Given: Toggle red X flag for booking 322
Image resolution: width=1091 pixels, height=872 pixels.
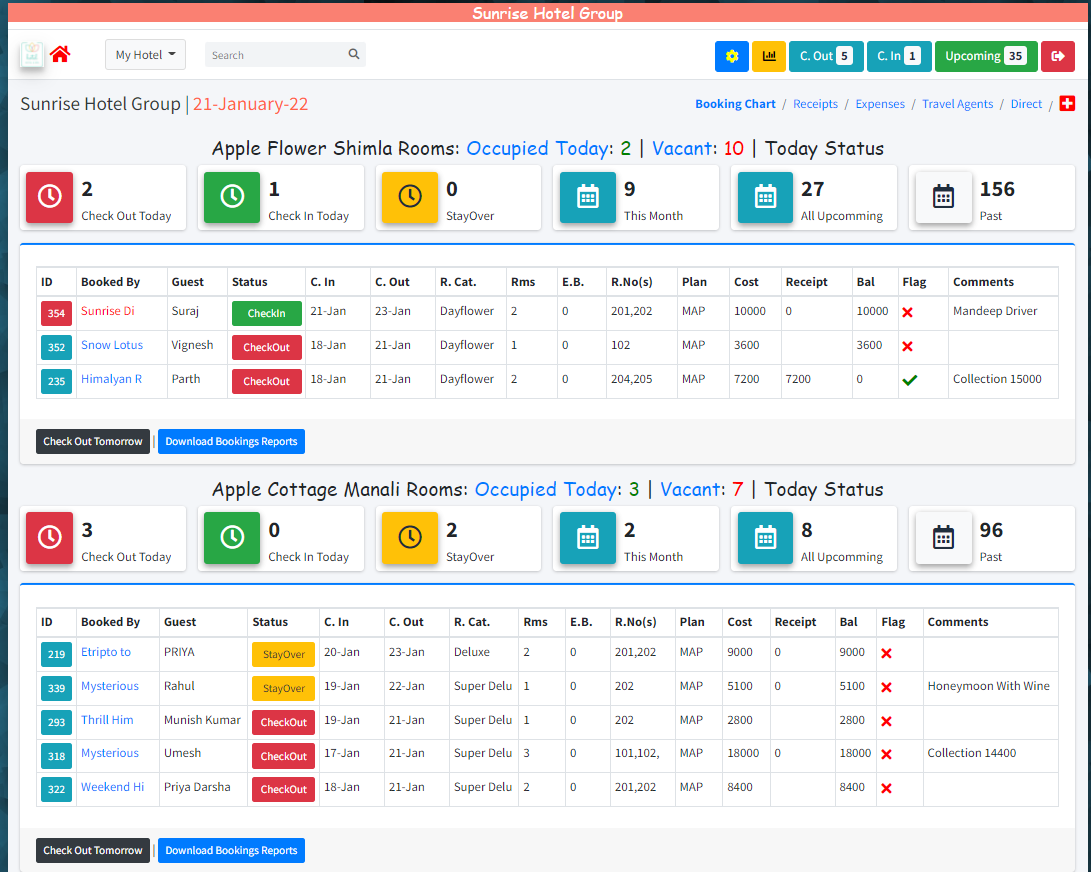Looking at the screenshot, I should (x=886, y=788).
